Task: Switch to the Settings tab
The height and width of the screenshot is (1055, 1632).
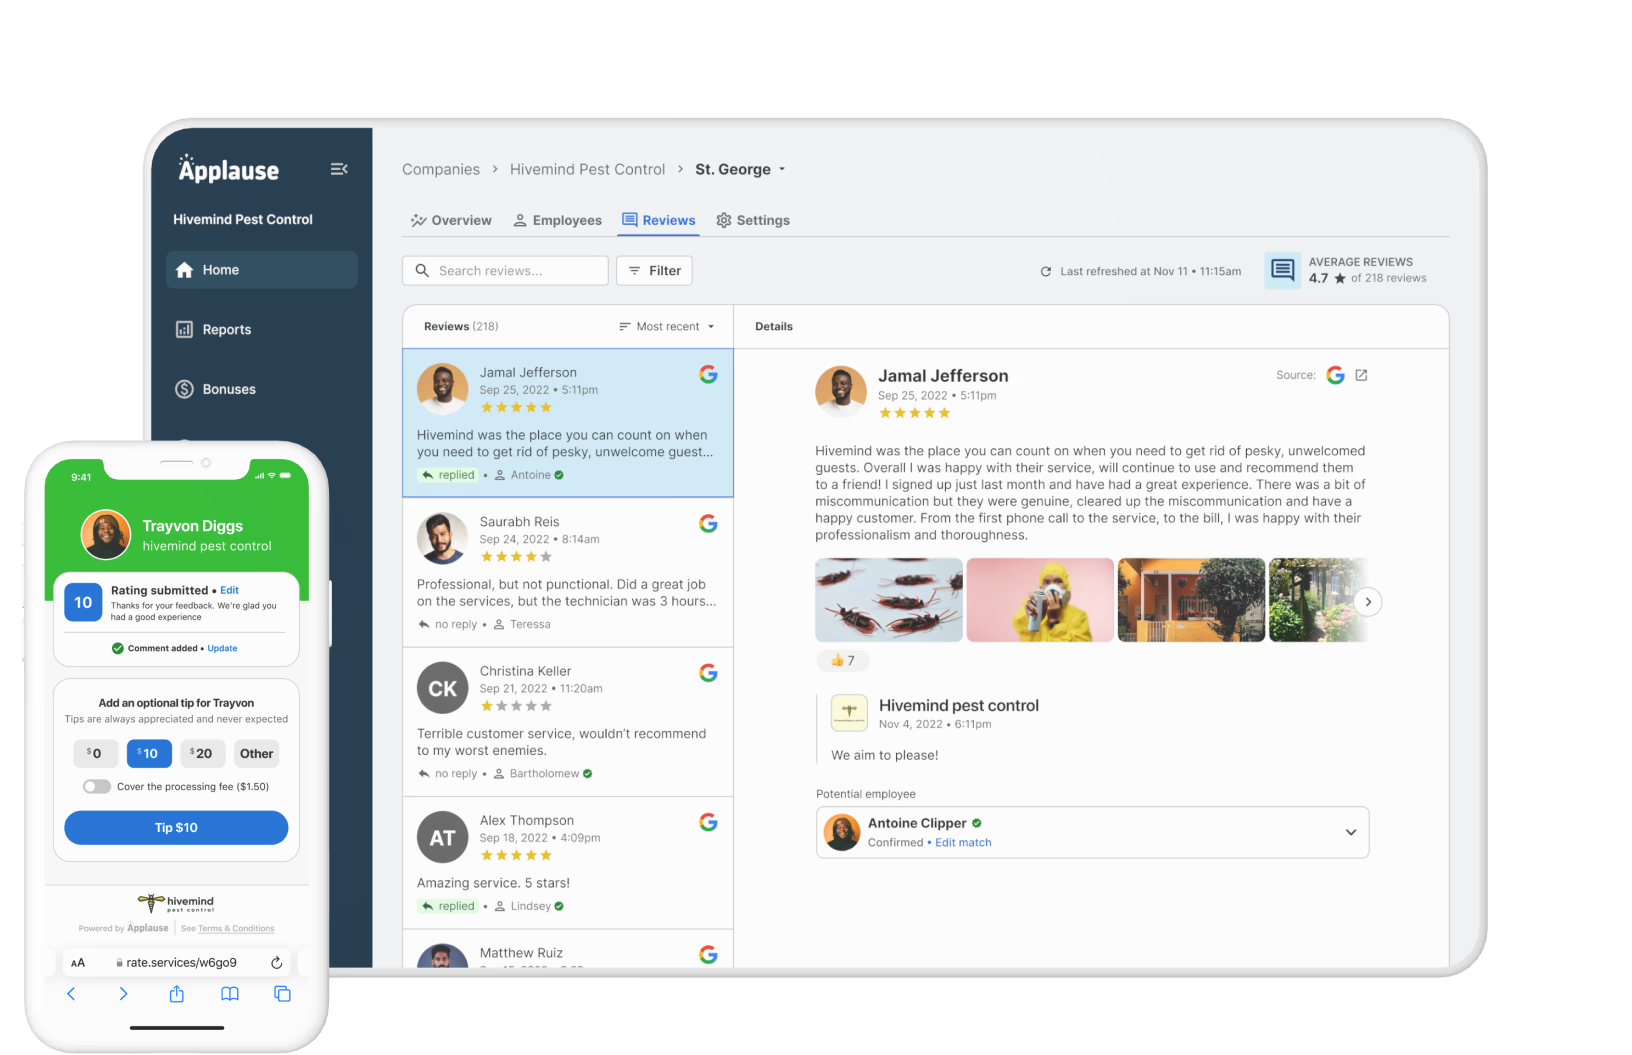Action: pos(753,220)
